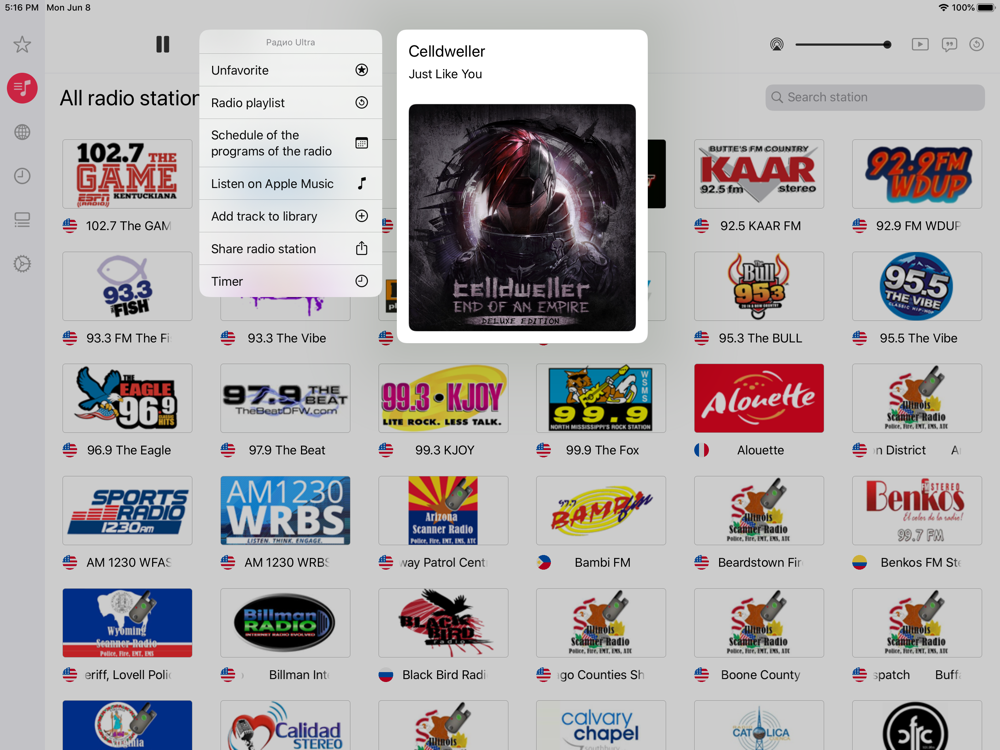Open the list view sidebar icon
Image resolution: width=1000 pixels, height=750 pixels.
pyautogui.click(x=22, y=220)
